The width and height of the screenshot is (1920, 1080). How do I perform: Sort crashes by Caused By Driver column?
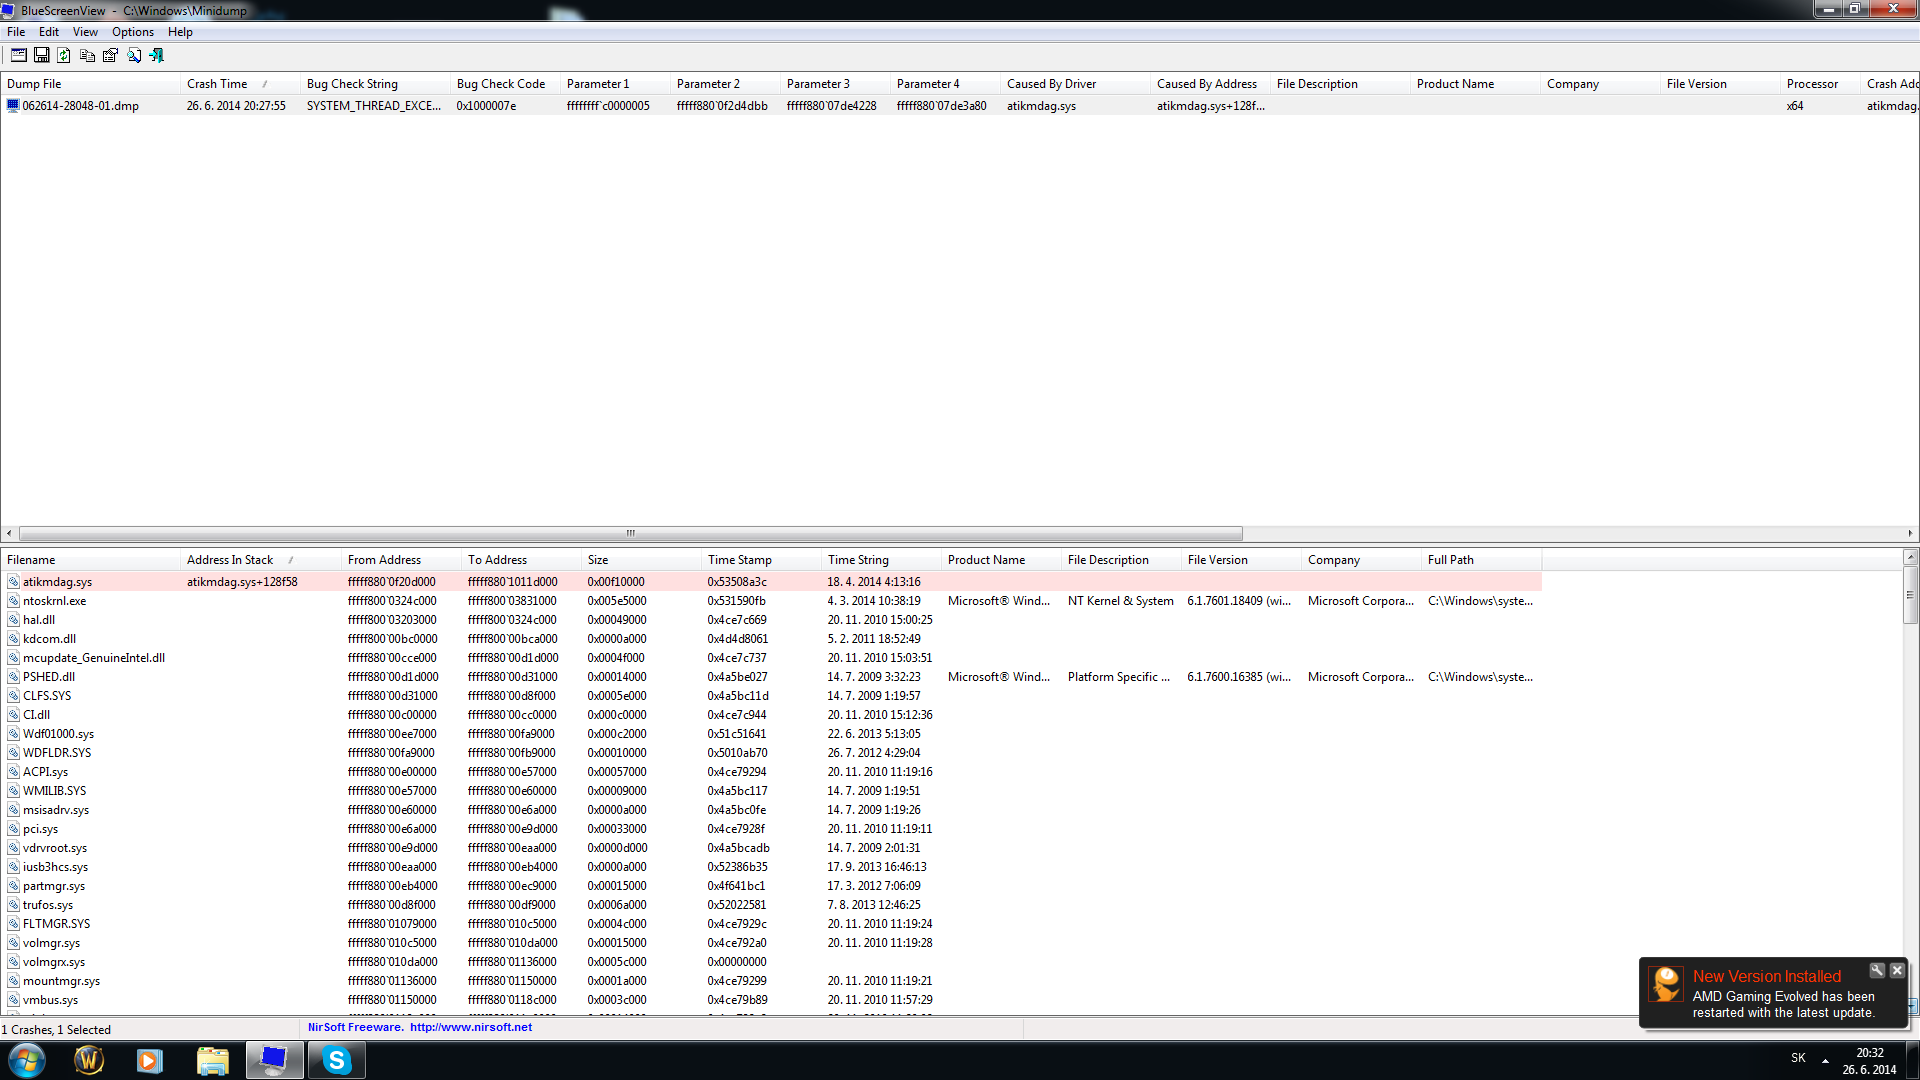pos(1051,84)
